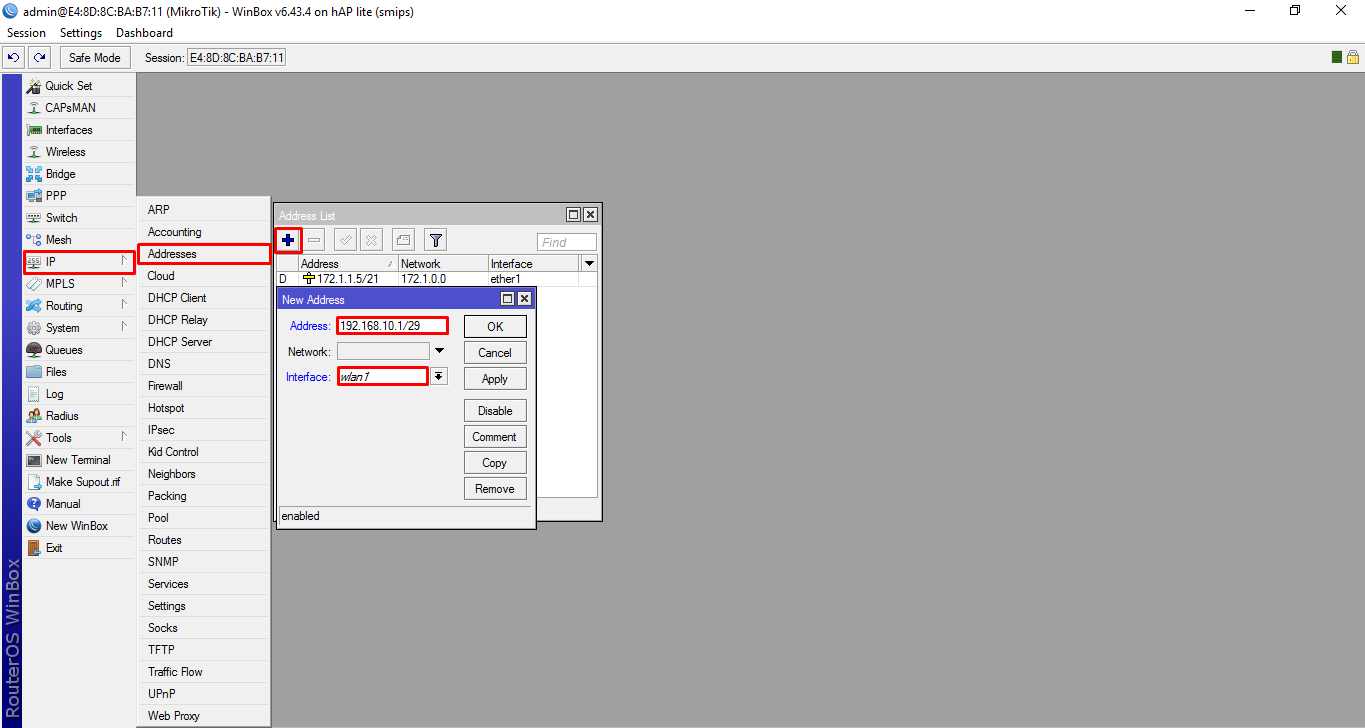Select Addresses in IP submenu

coord(204,254)
